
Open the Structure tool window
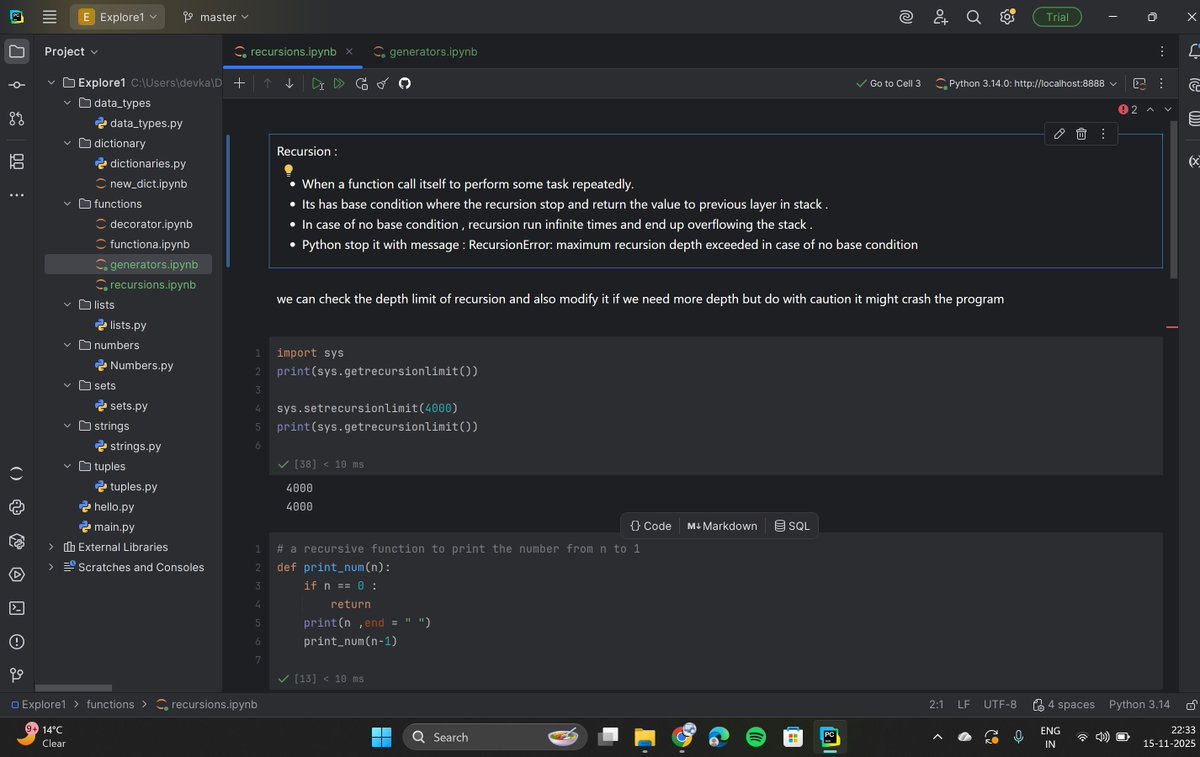point(17,162)
